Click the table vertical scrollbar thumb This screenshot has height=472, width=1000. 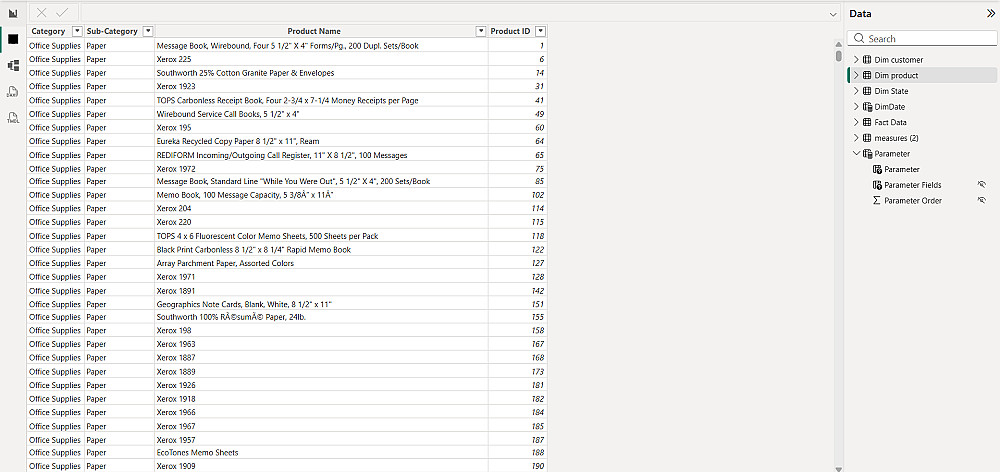[x=839, y=55]
